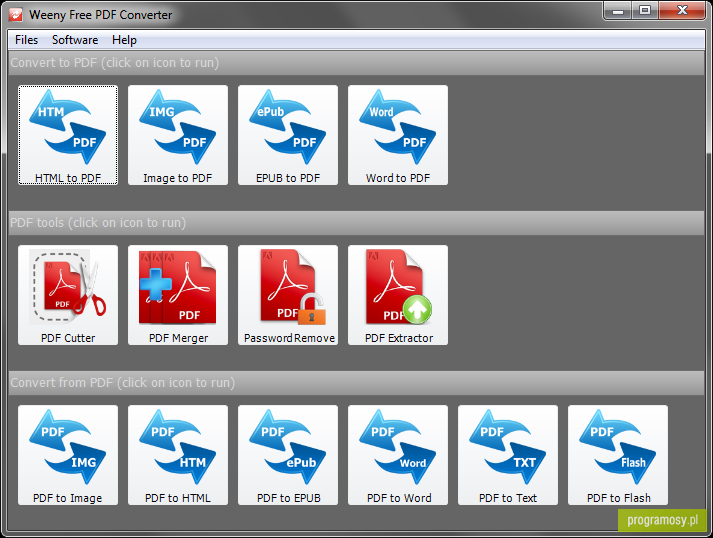Start the Word to PDF converter
The height and width of the screenshot is (538, 713).
(398, 135)
